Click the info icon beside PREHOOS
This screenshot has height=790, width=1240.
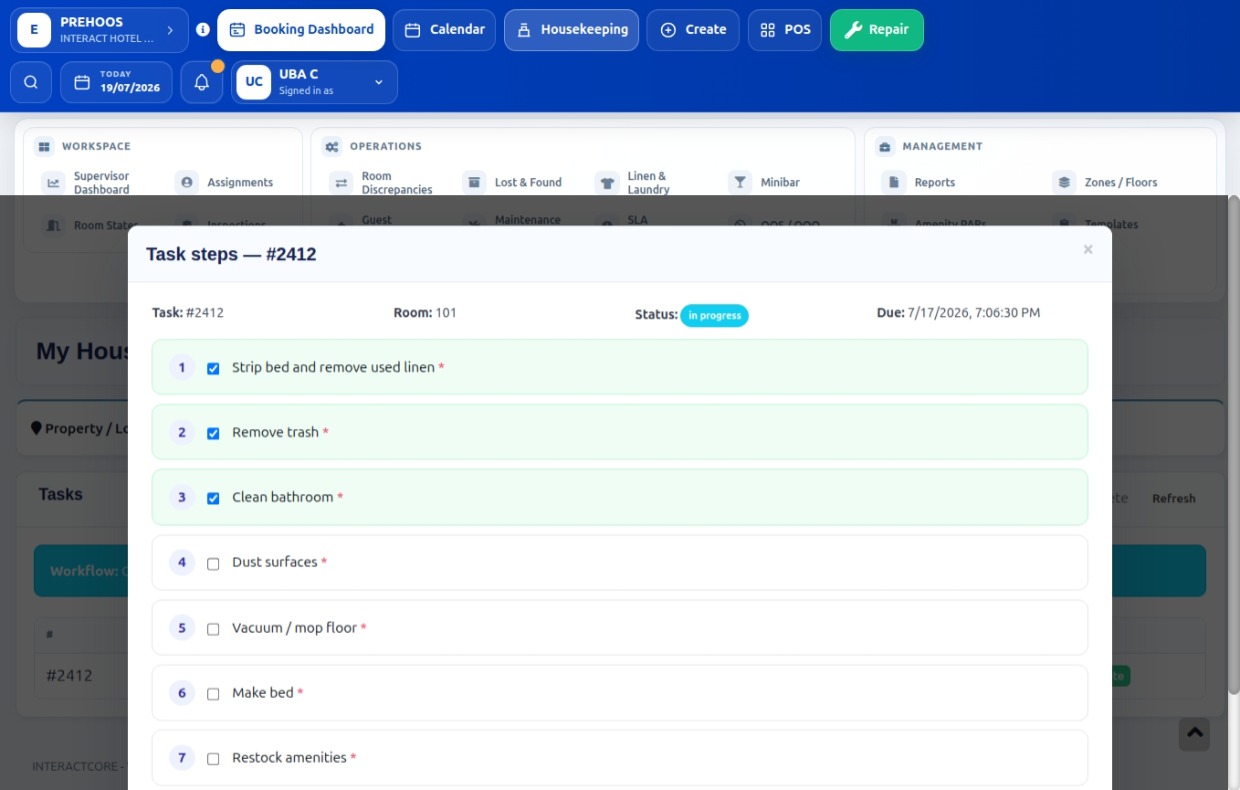(203, 30)
